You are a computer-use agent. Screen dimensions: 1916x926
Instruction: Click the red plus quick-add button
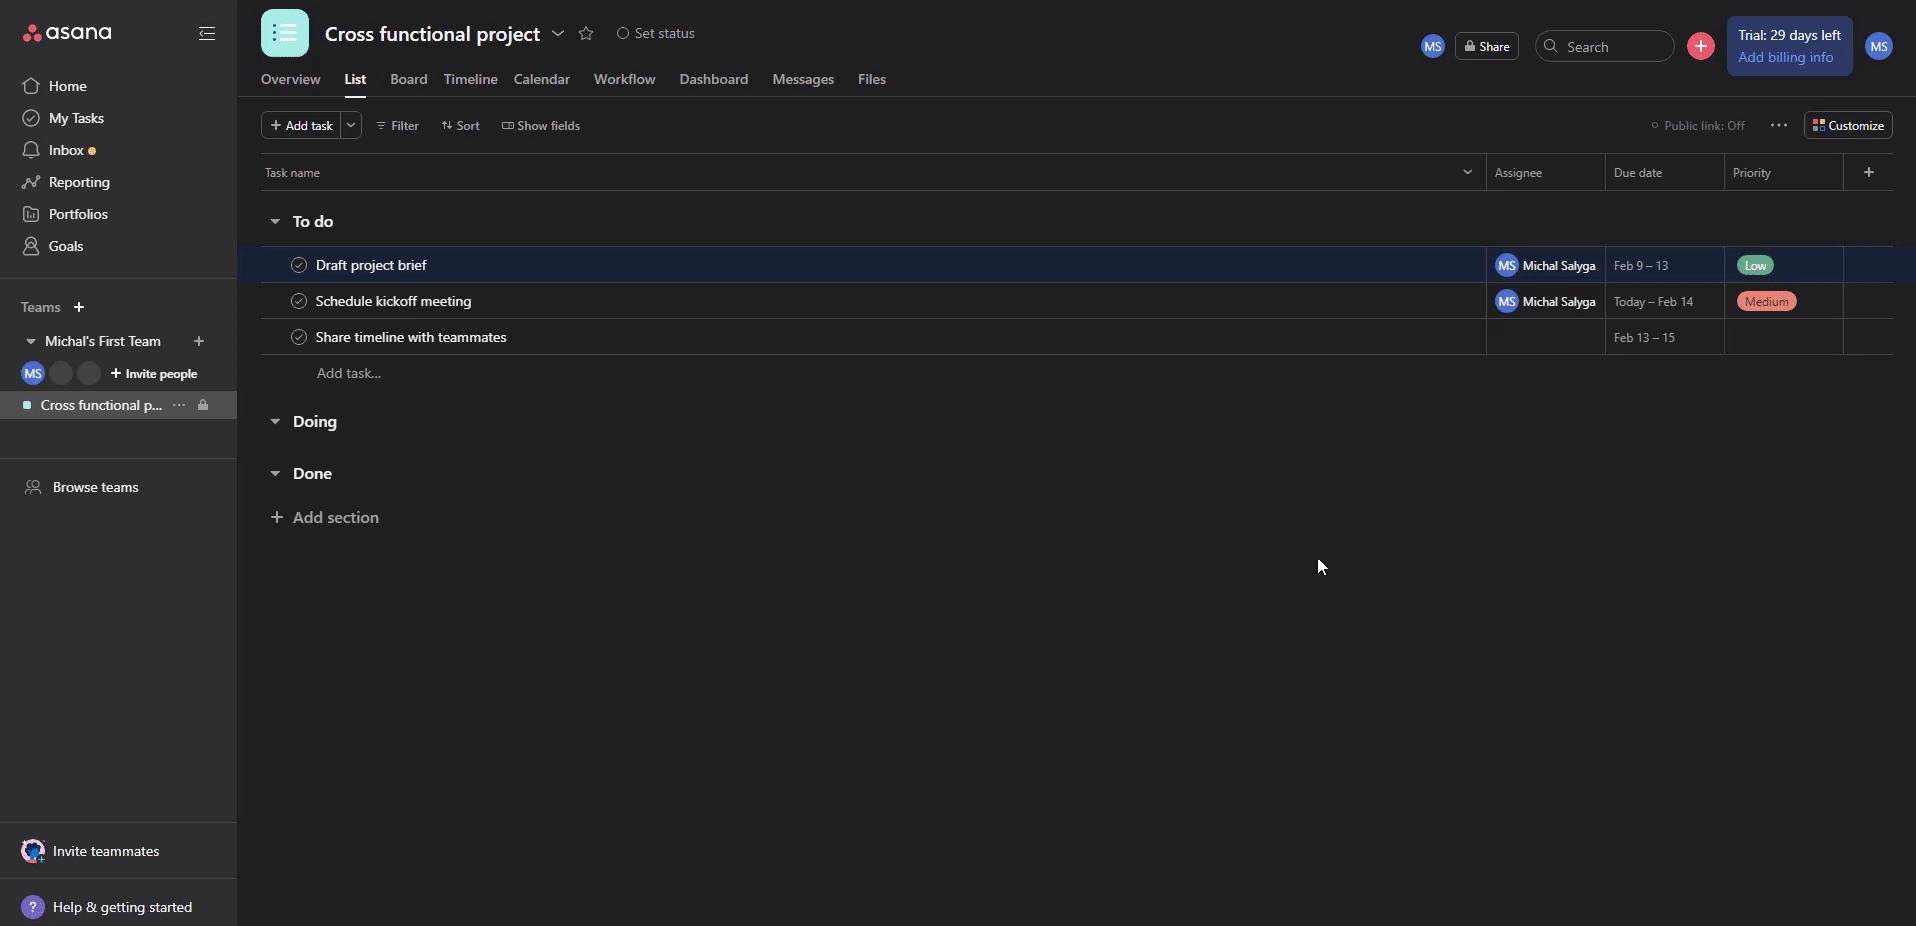click(1700, 46)
